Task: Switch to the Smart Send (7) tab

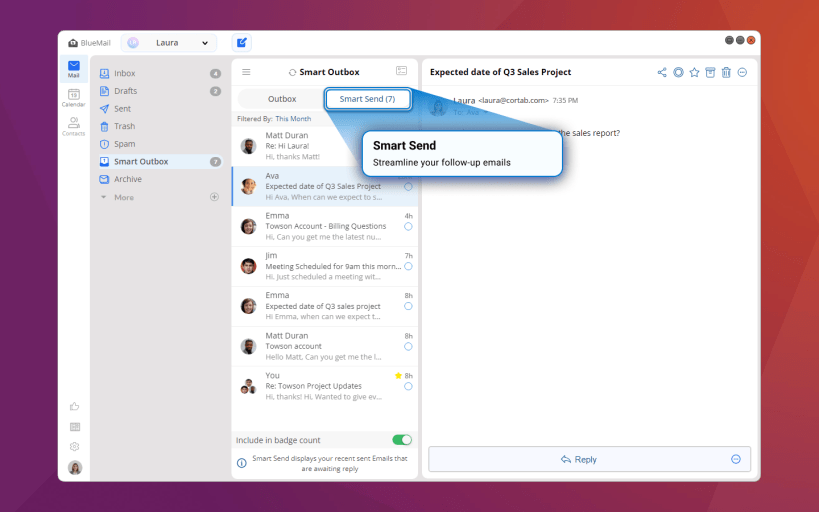Action: [x=368, y=99]
